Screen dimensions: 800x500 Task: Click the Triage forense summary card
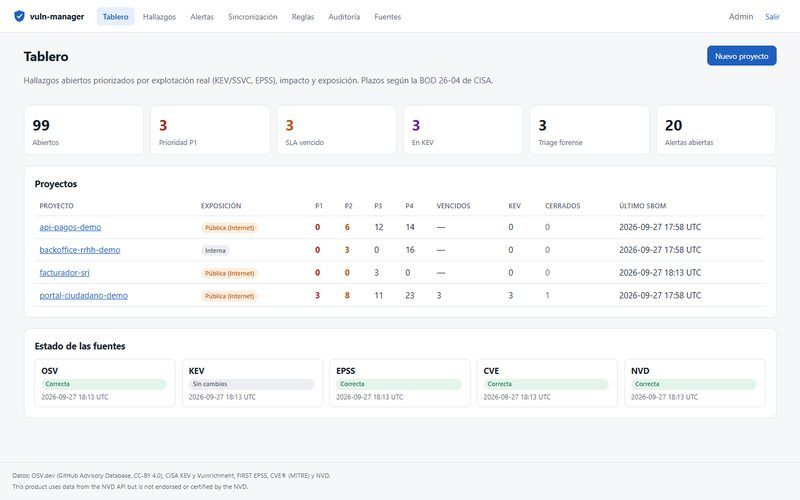point(590,130)
